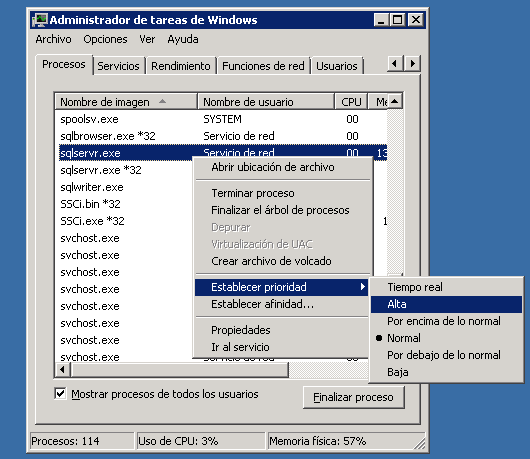Open the Opciones menu
The height and width of the screenshot is (459, 530).
point(105,39)
